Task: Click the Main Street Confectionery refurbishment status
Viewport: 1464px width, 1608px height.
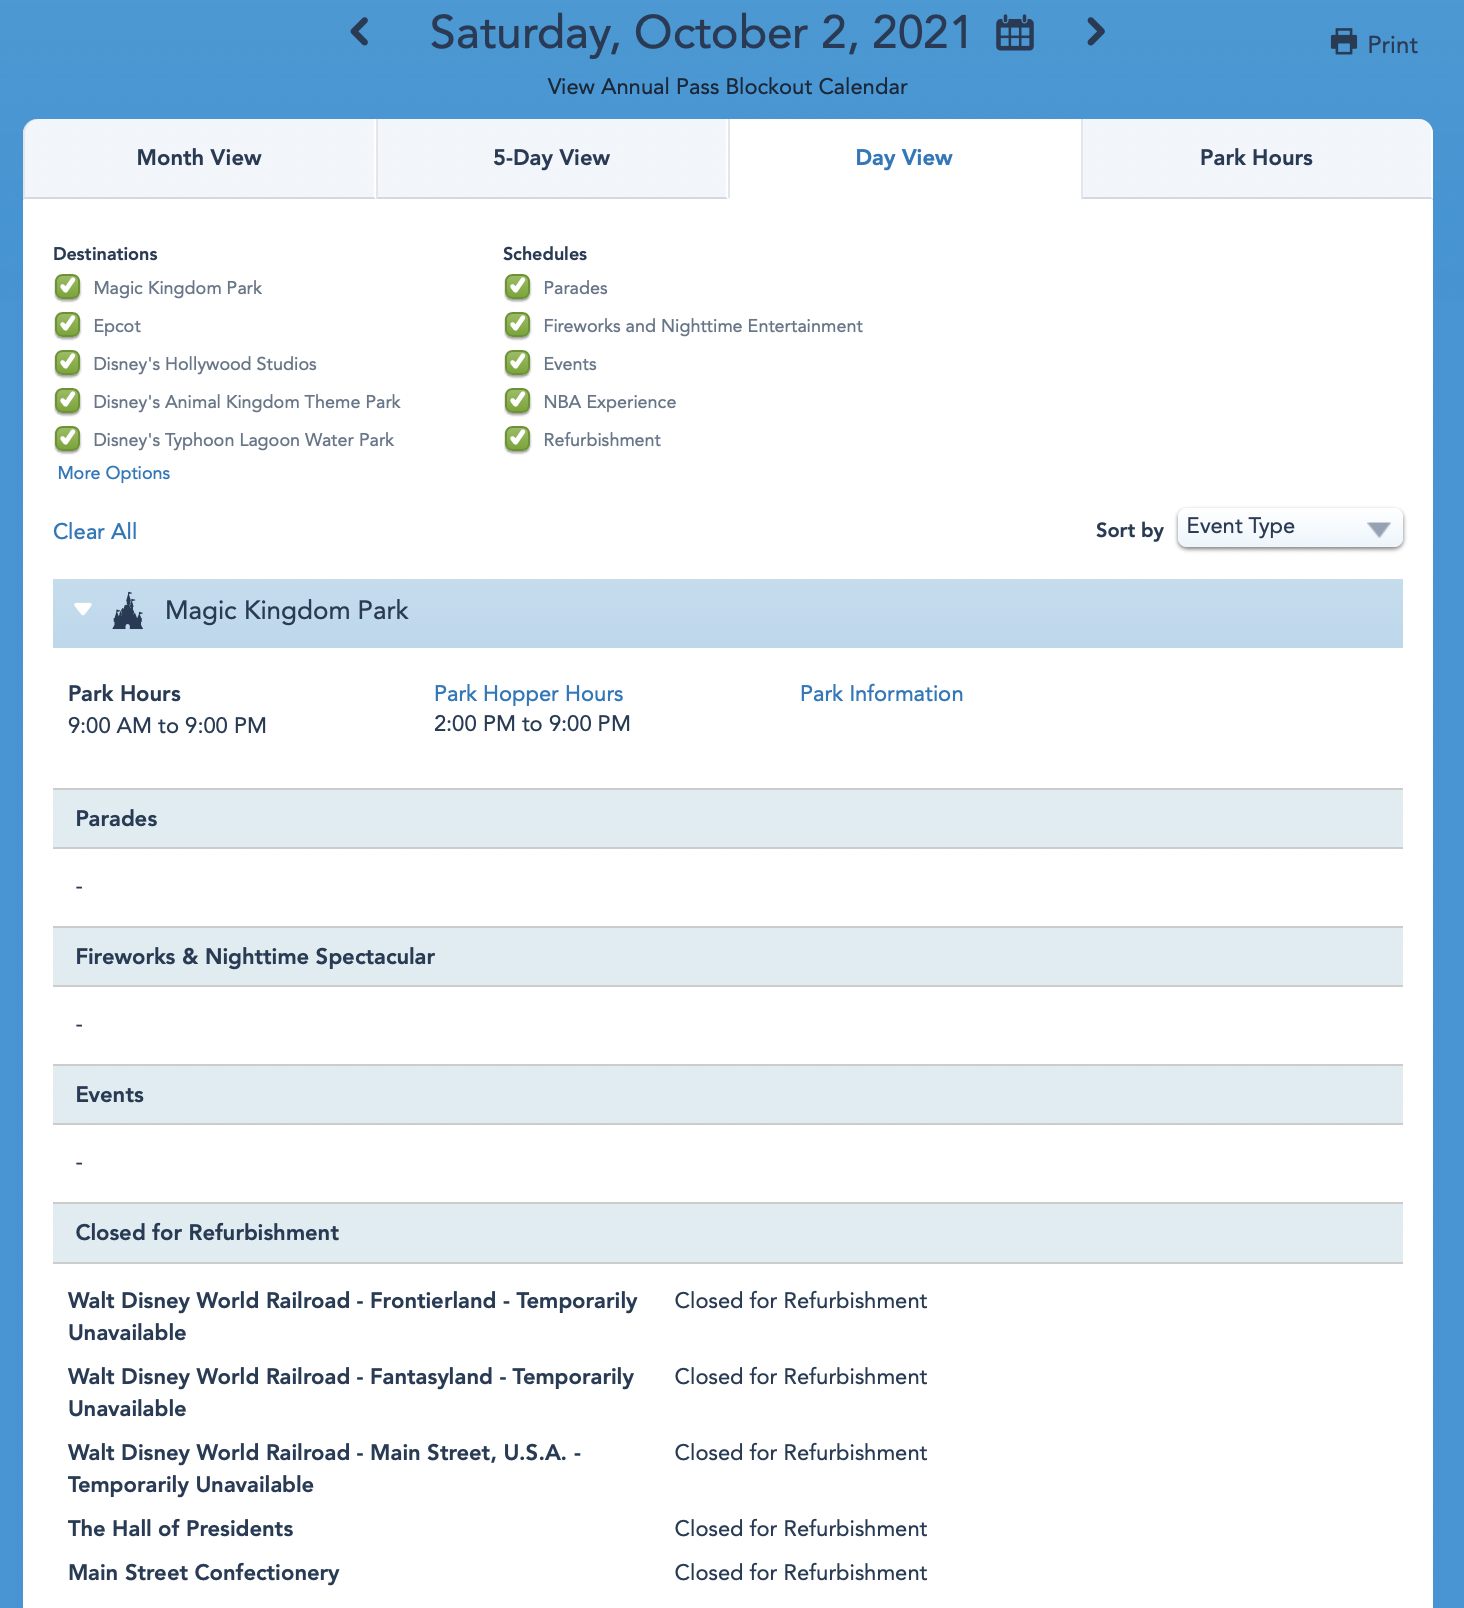Action: coord(801,1573)
